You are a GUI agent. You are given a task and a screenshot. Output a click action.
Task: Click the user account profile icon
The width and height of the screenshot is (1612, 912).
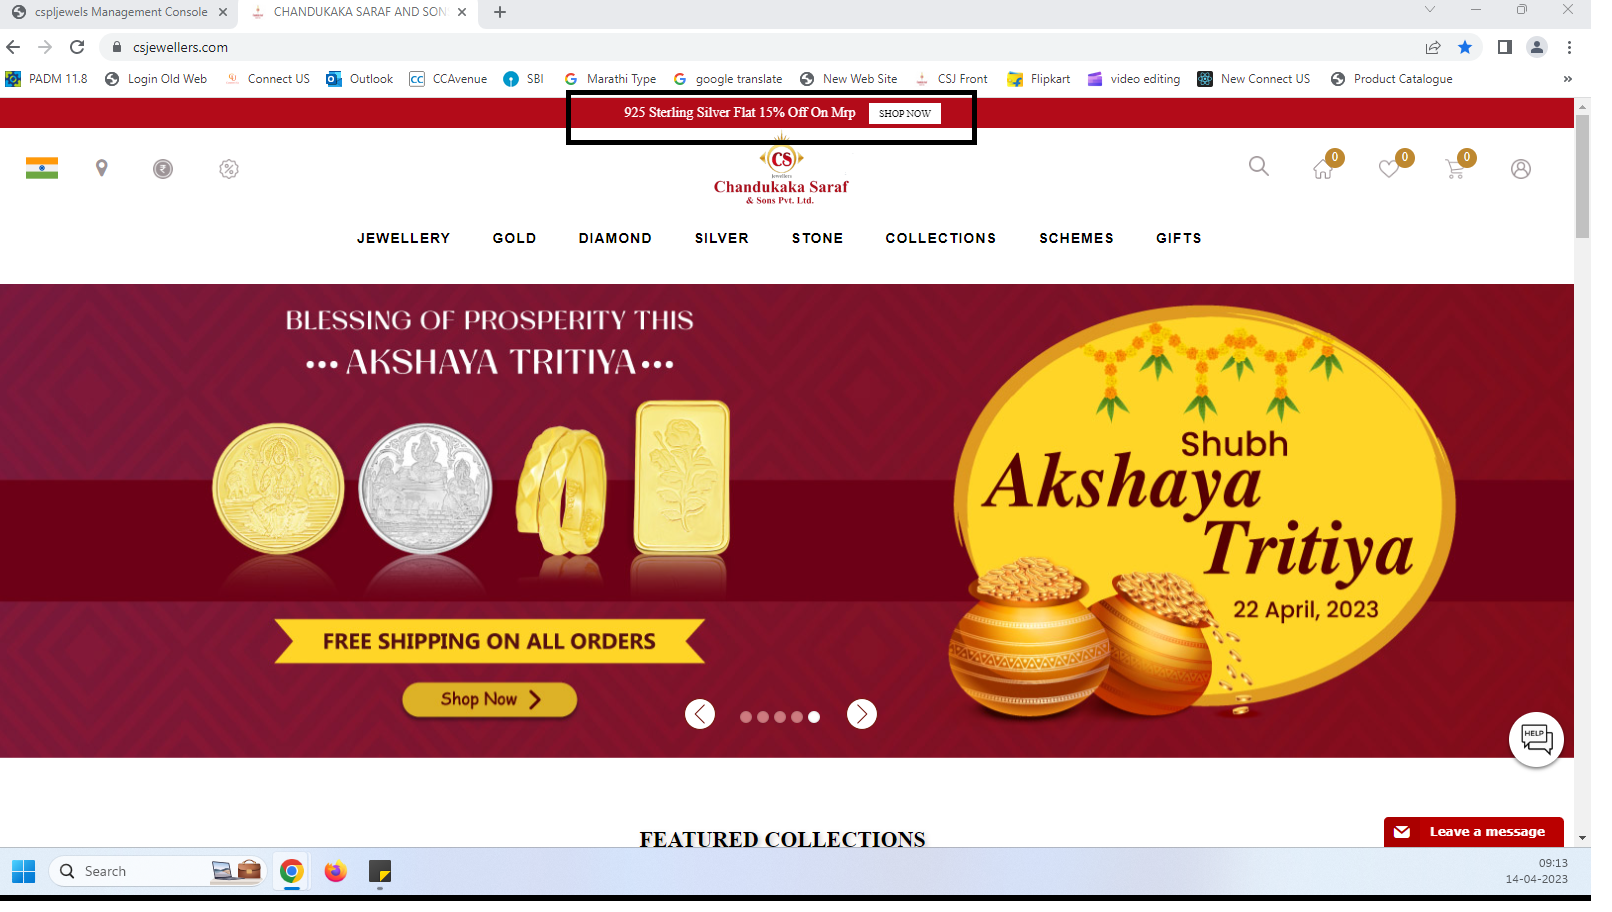(1521, 169)
